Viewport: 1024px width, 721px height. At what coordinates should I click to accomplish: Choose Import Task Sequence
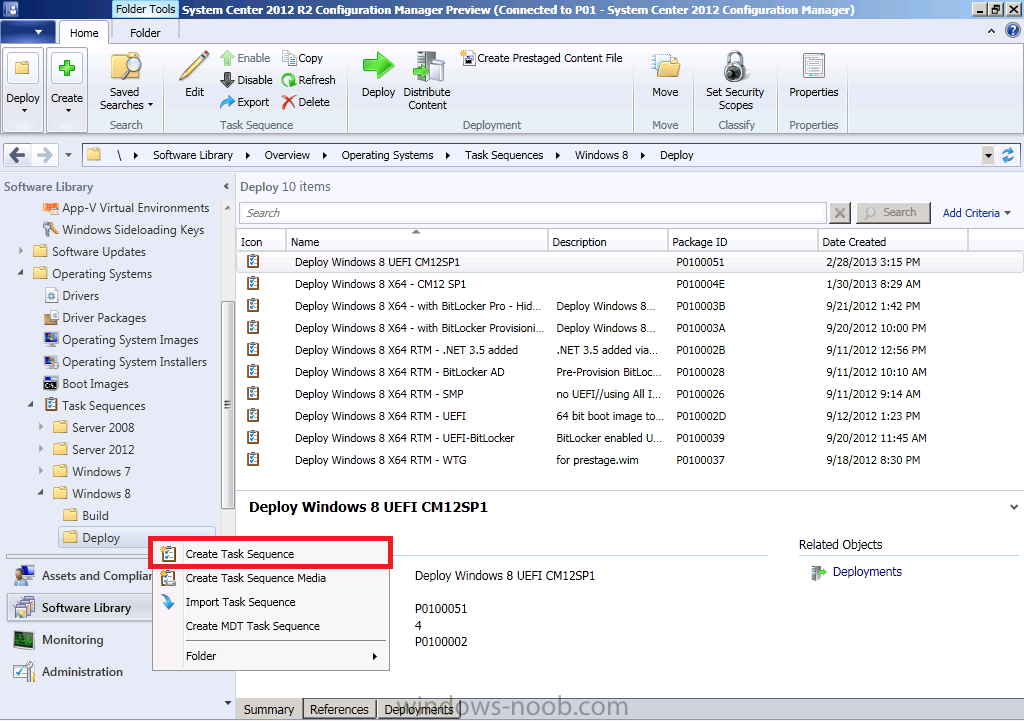point(272,602)
